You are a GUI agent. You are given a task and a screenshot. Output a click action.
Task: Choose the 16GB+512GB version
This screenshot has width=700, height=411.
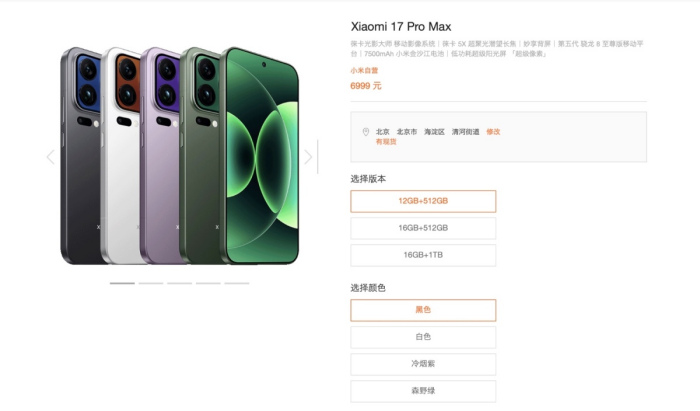tap(423, 228)
